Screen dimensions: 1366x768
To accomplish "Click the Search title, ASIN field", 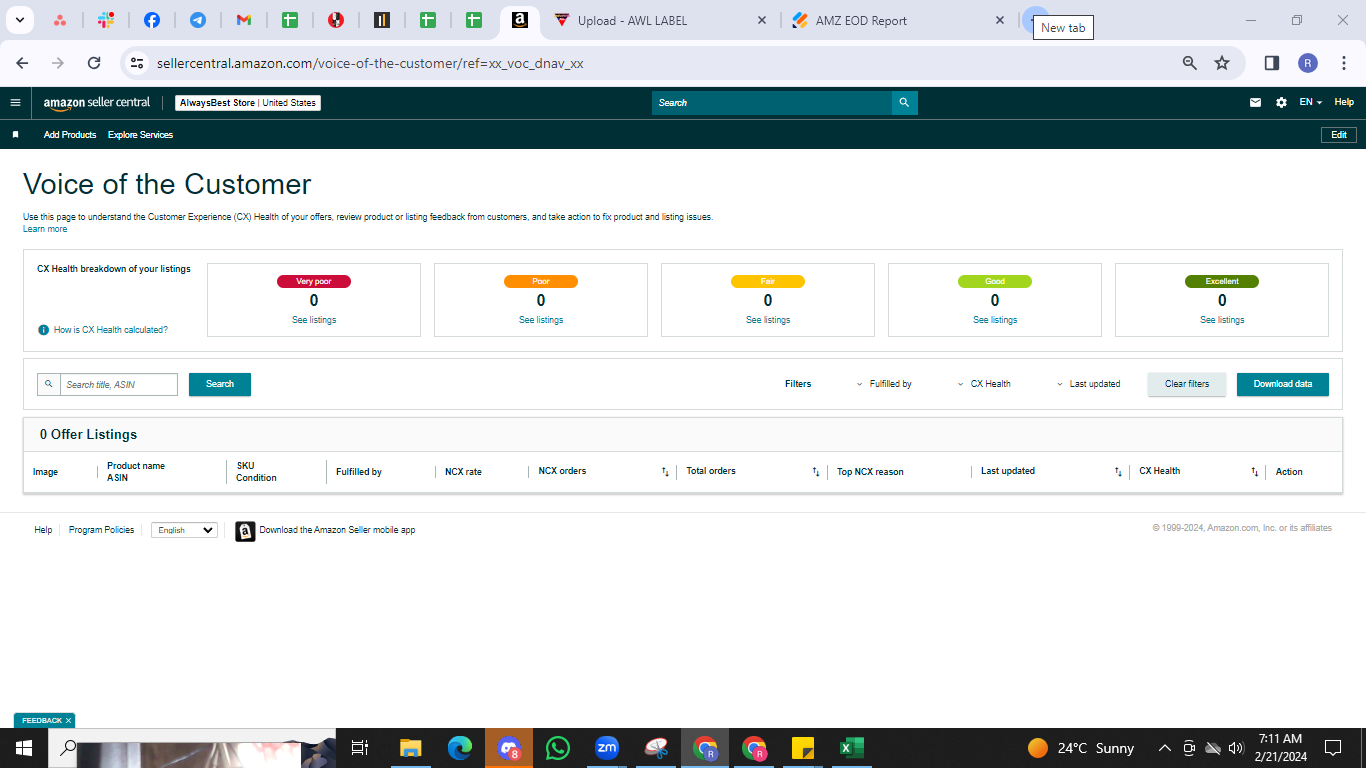I will pos(118,384).
